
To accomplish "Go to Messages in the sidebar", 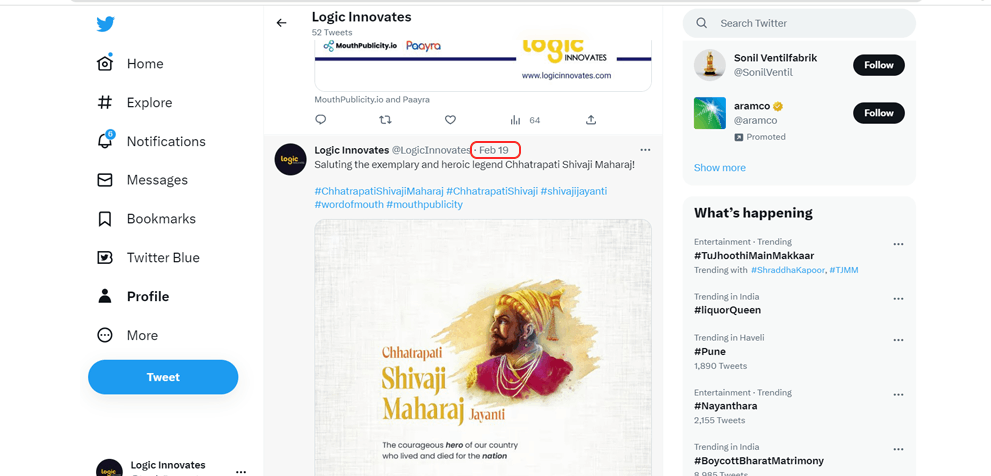I will pos(142,180).
